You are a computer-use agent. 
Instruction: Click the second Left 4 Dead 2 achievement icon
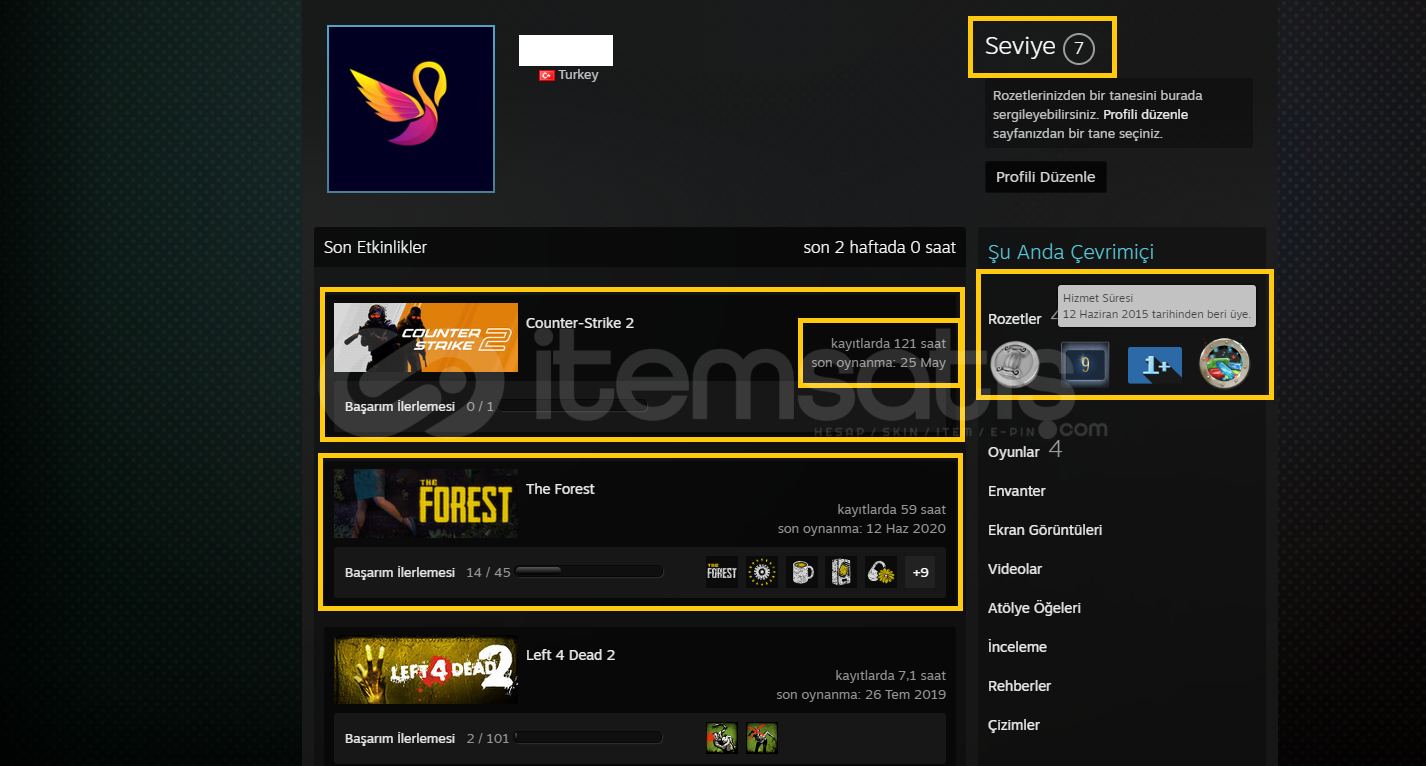762,738
